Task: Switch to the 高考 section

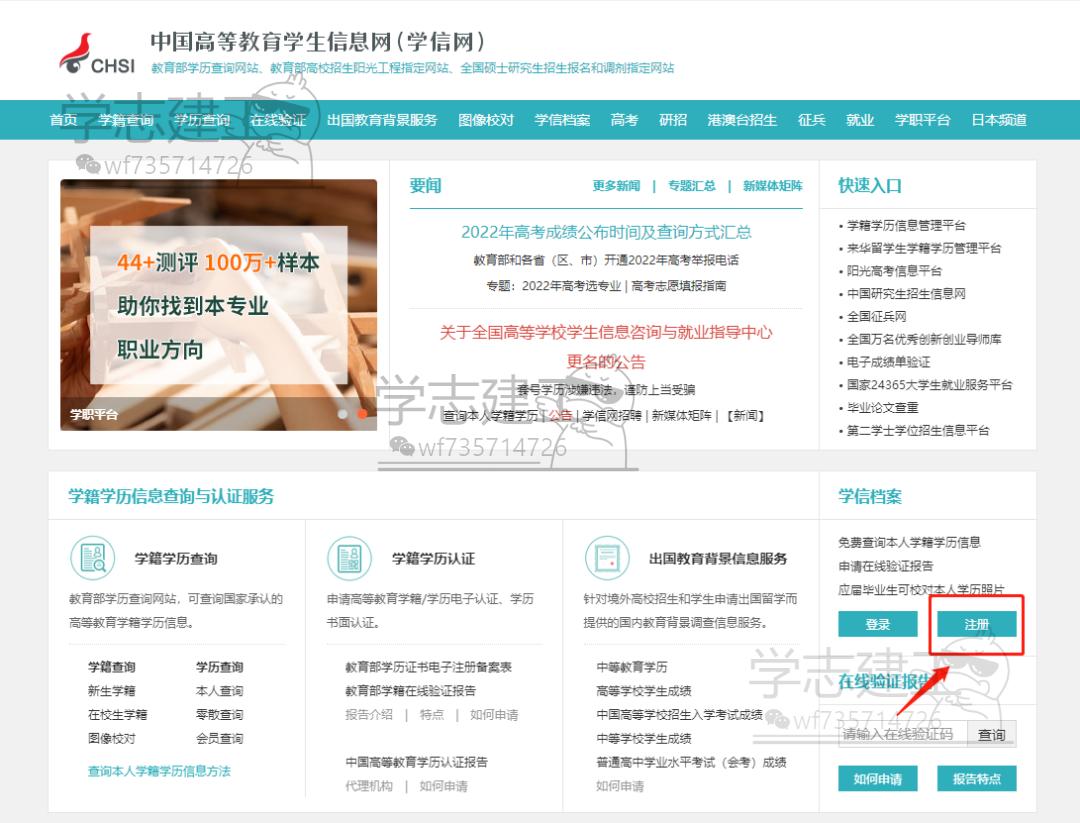Action: (x=620, y=119)
